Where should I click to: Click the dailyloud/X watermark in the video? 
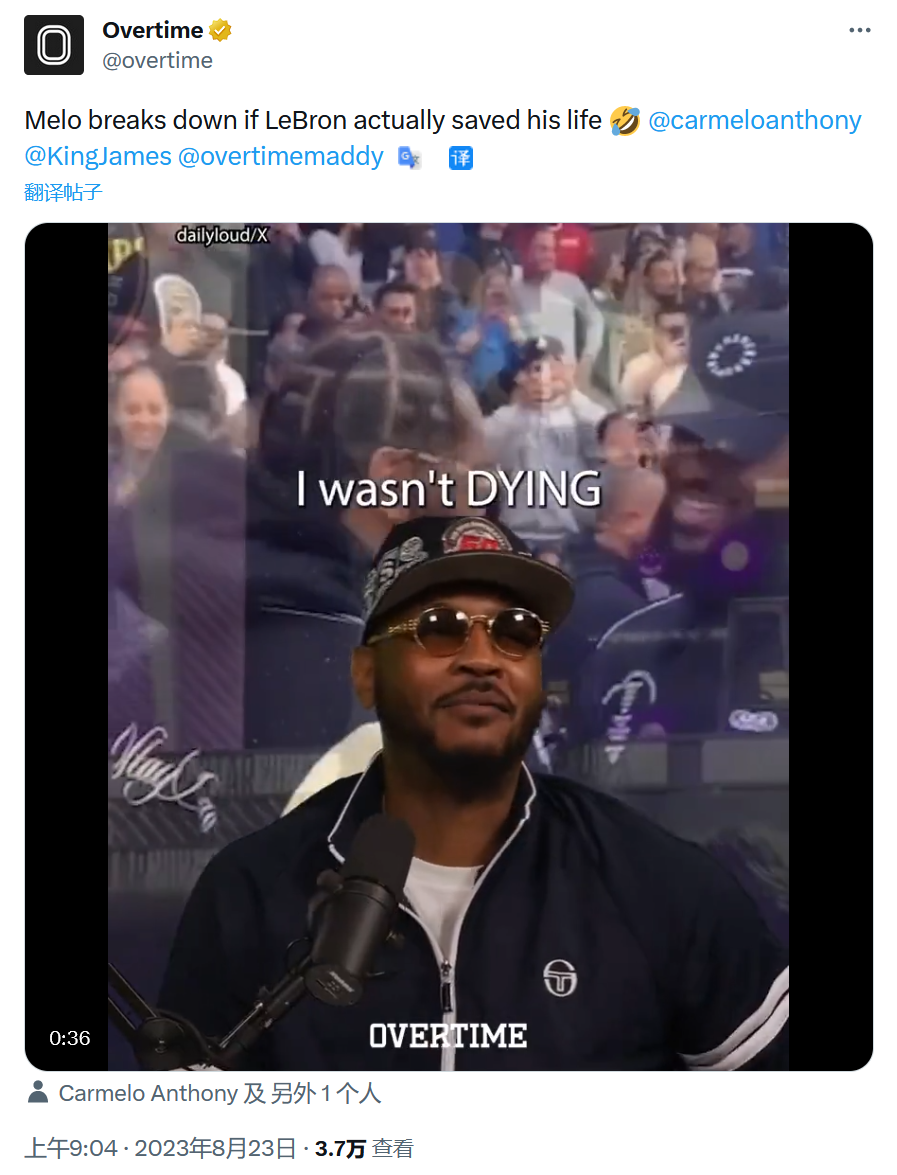coord(222,236)
